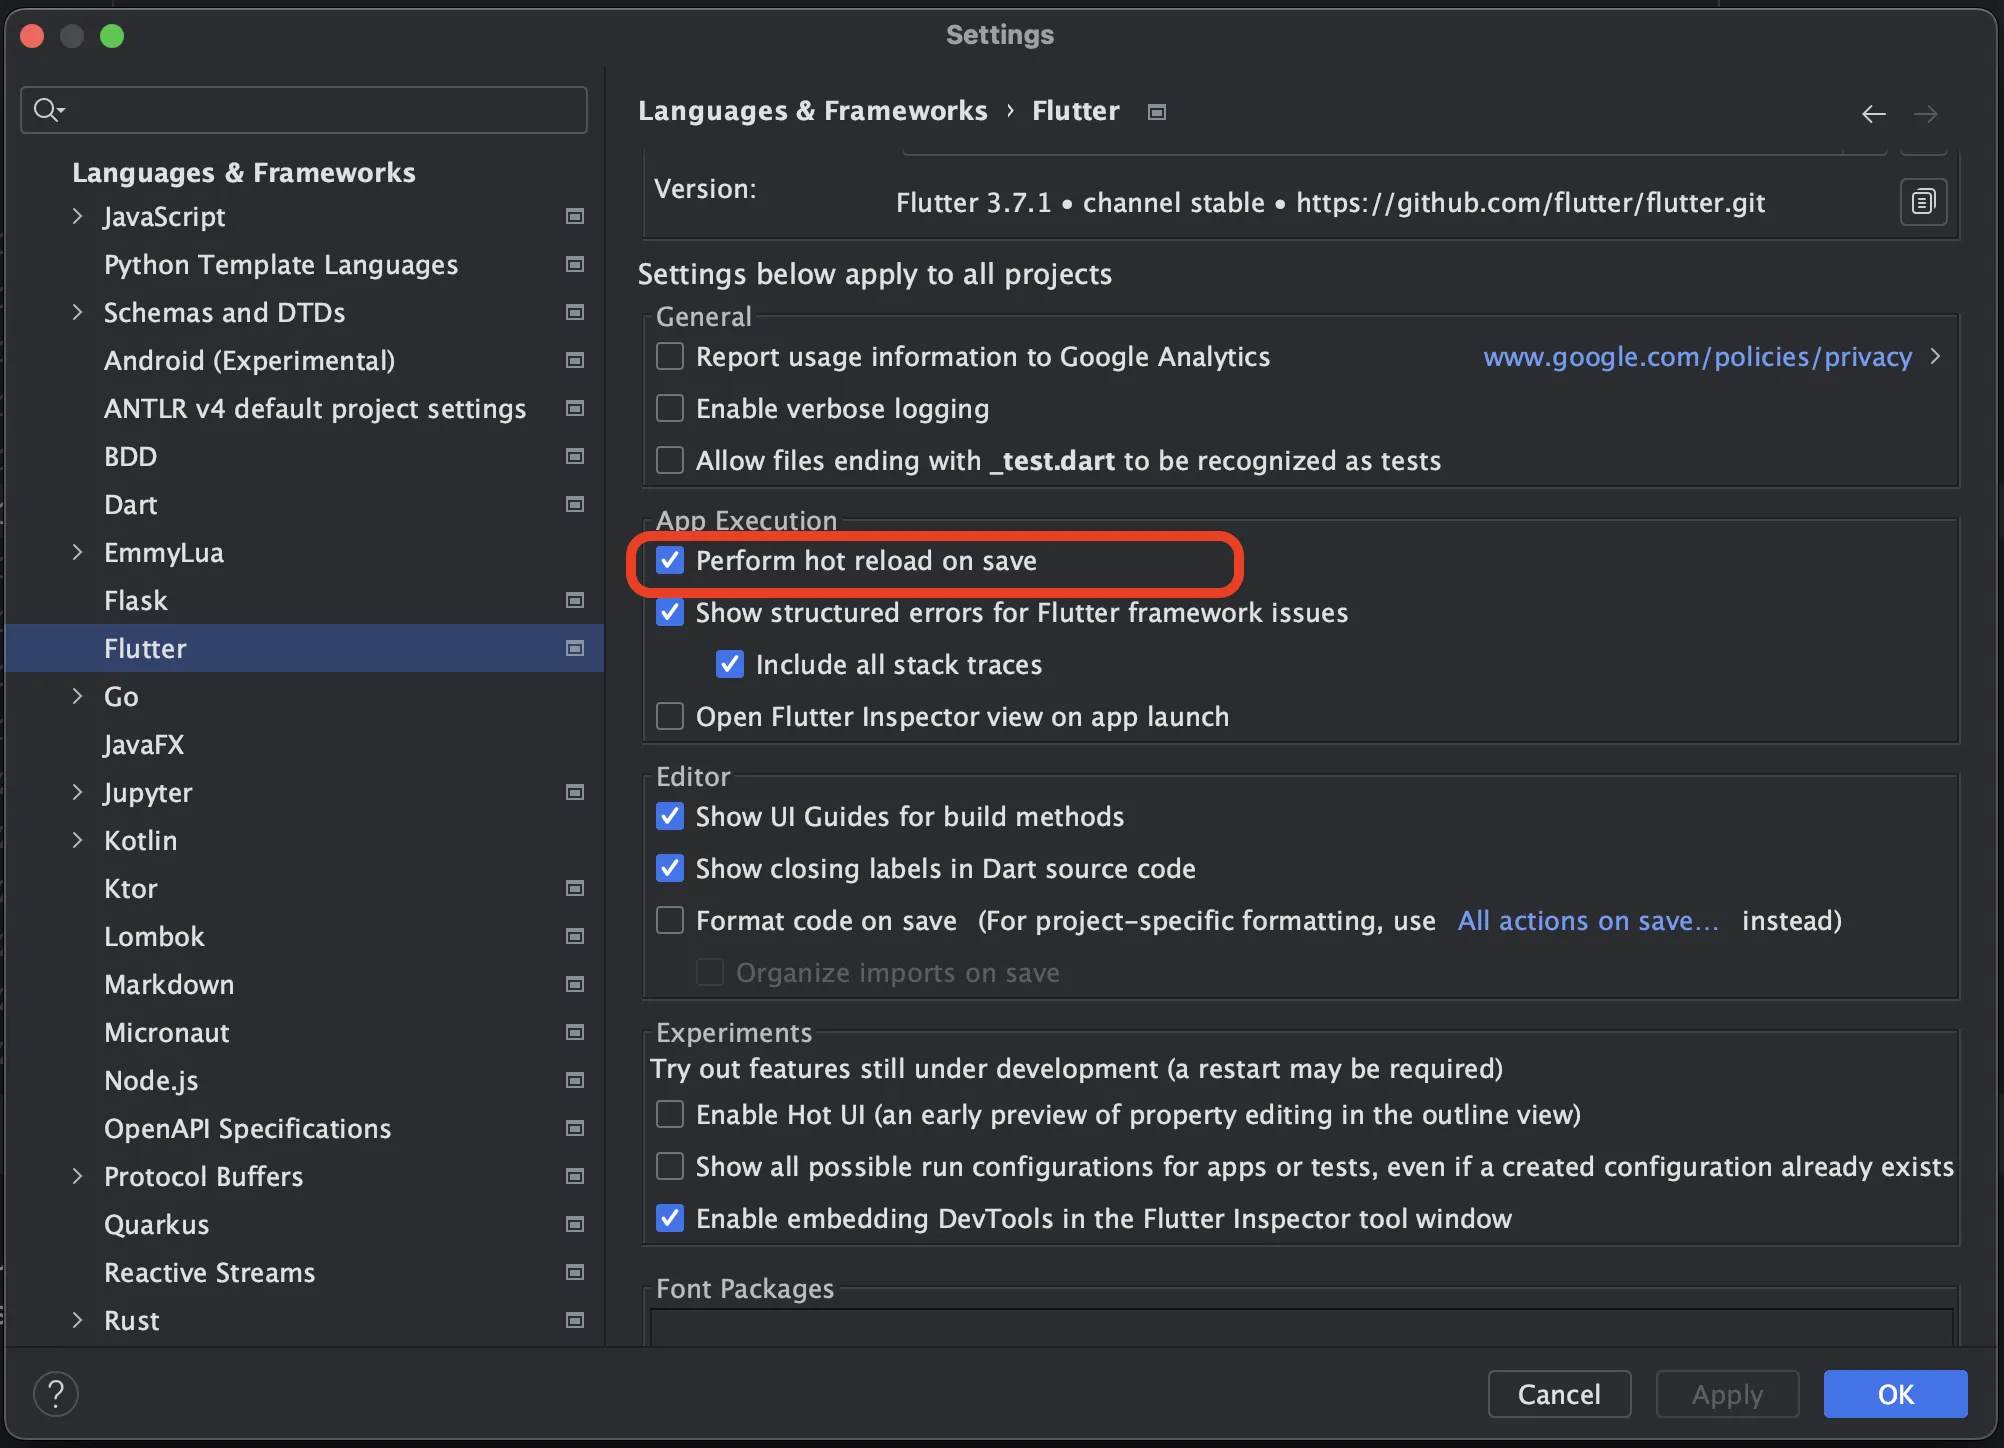The width and height of the screenshot is (2004, 1448).
Task: Check Format code on save
Action: click(670, 920)
